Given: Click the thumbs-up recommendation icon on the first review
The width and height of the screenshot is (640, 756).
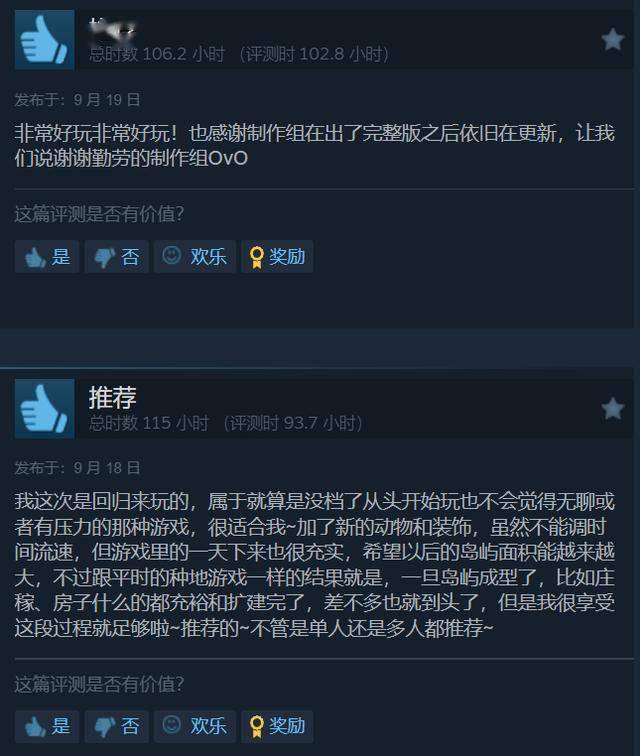Looking at the screenshot, I should 44,40.
